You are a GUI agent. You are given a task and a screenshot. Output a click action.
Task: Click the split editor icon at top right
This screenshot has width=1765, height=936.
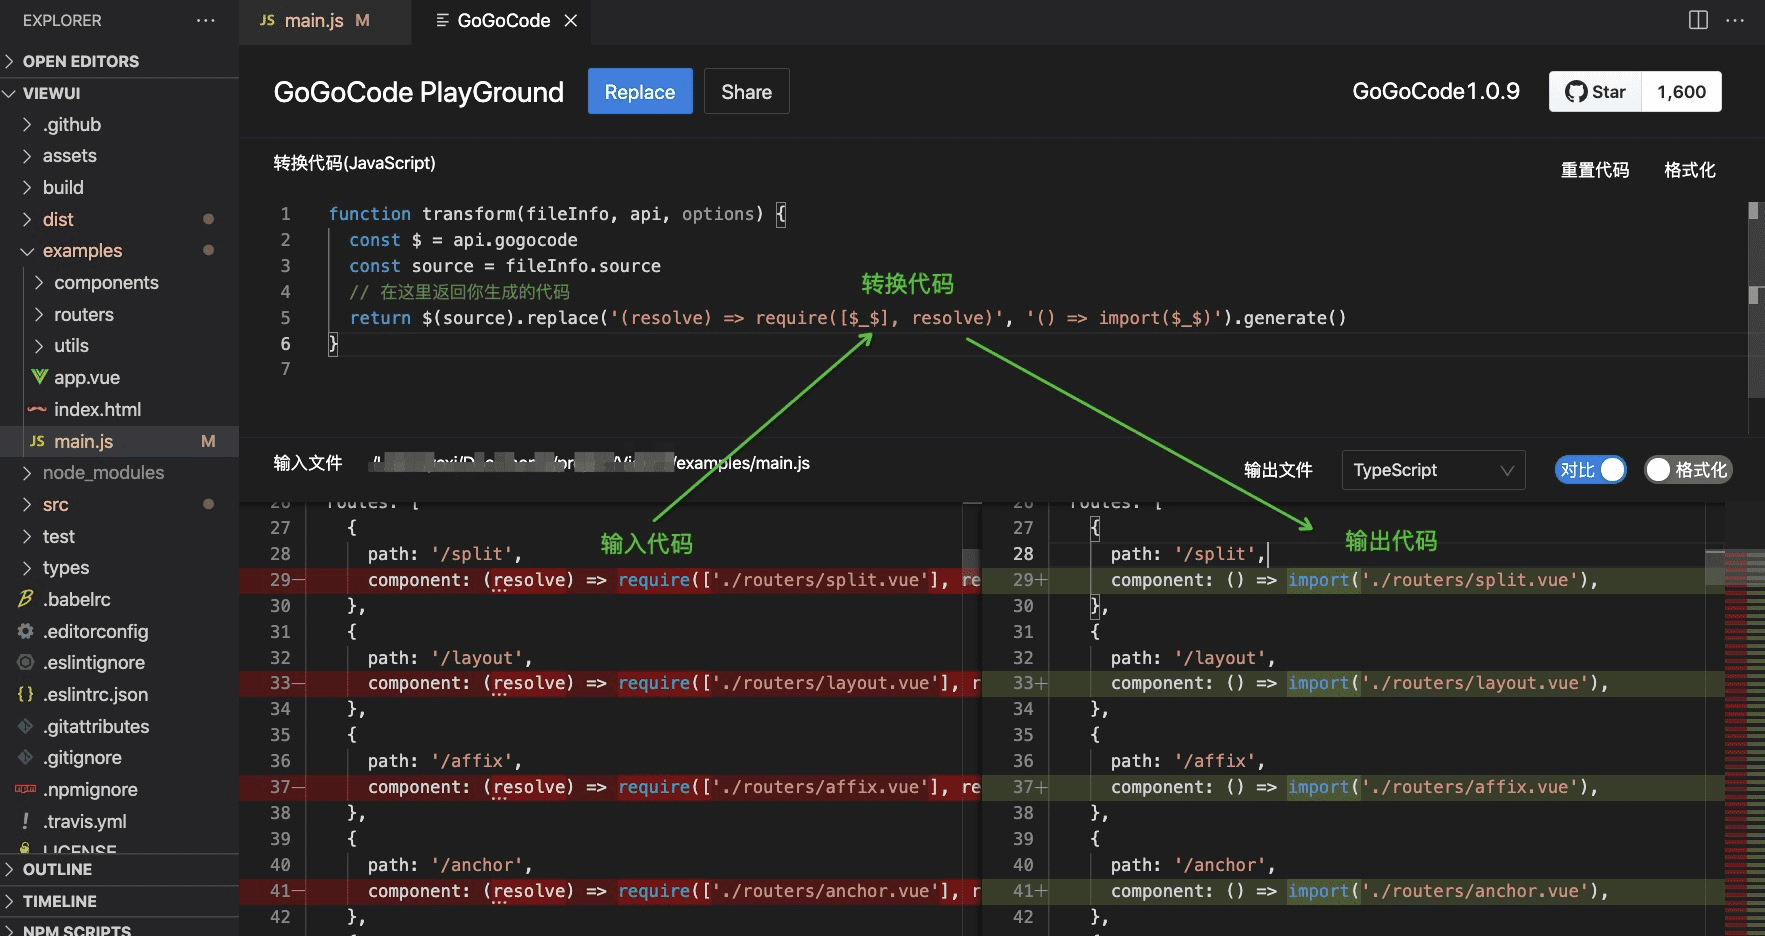point(1697,19)
